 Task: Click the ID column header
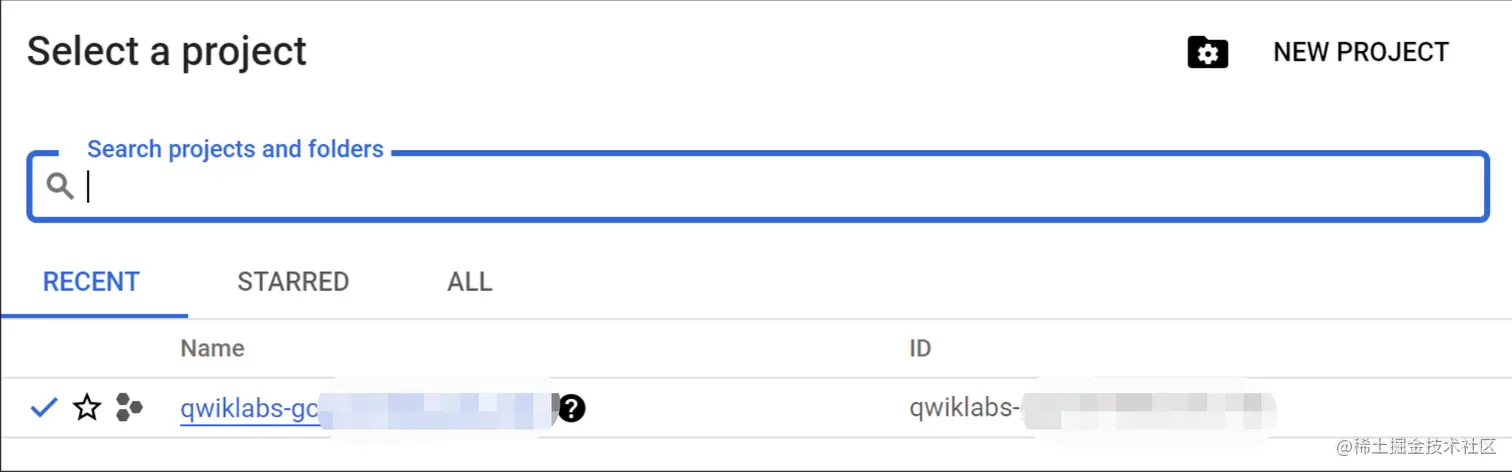click(x=919, y=348)
